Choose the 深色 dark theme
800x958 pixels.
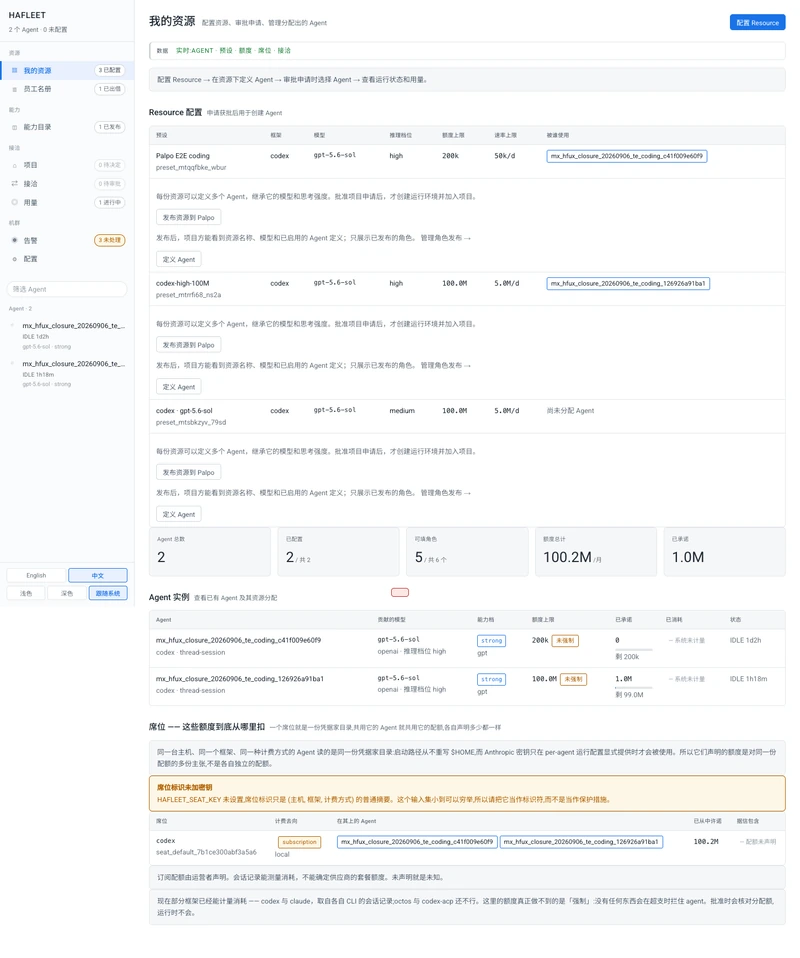click(67, 593)
